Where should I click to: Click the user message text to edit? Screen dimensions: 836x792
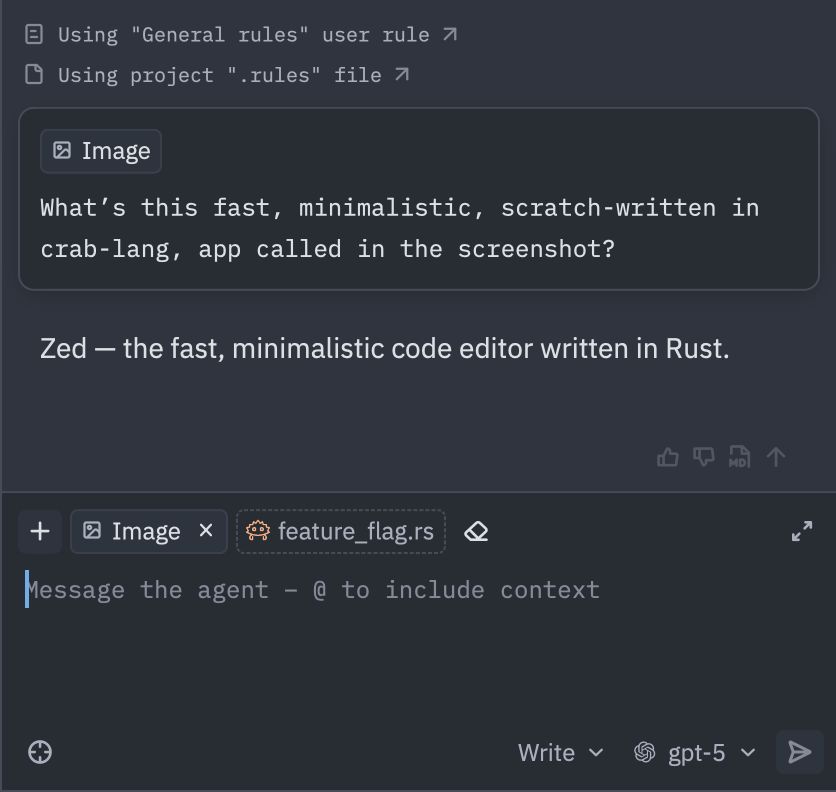click(400, 229)
